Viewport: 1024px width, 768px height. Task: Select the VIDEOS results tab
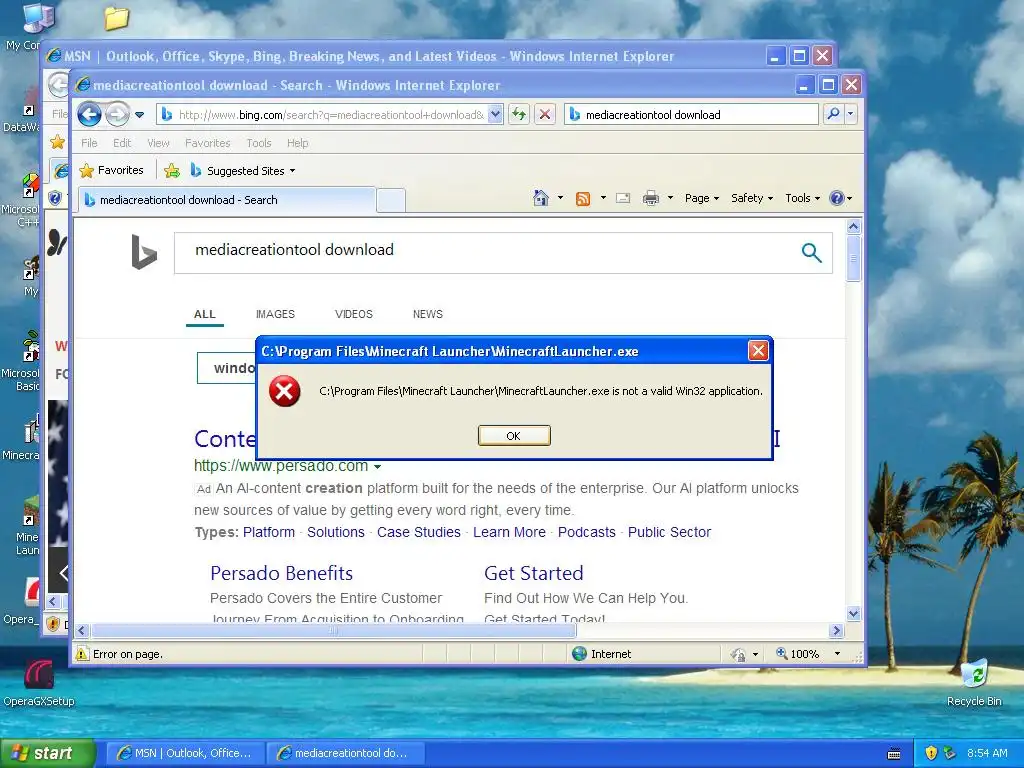[x=354, y=314]
